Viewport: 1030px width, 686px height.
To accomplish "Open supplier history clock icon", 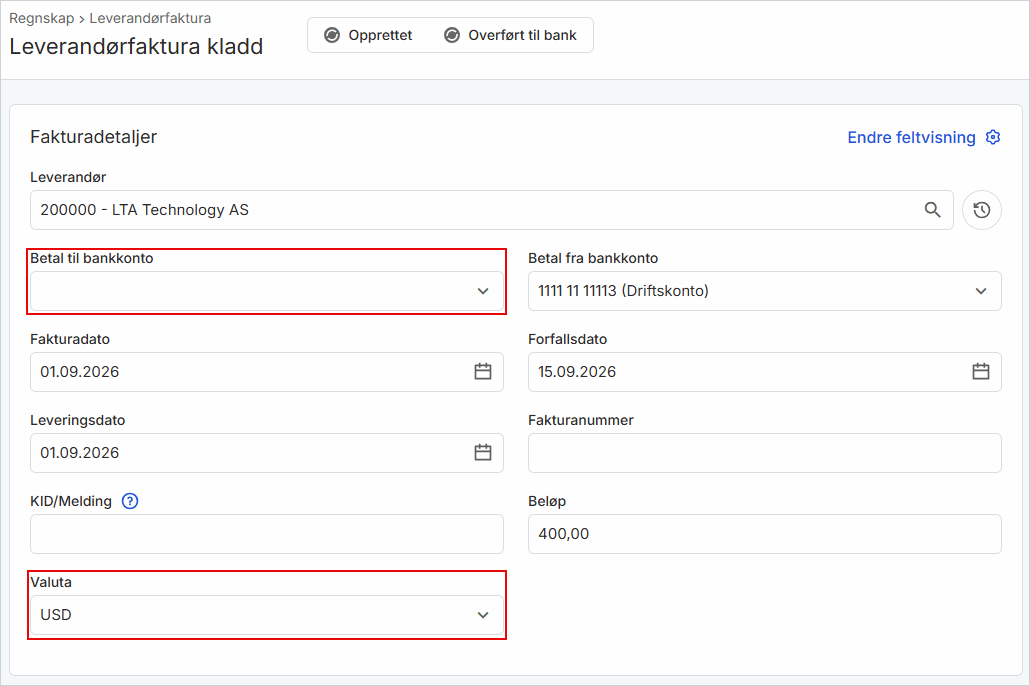I will coord(981,210).
